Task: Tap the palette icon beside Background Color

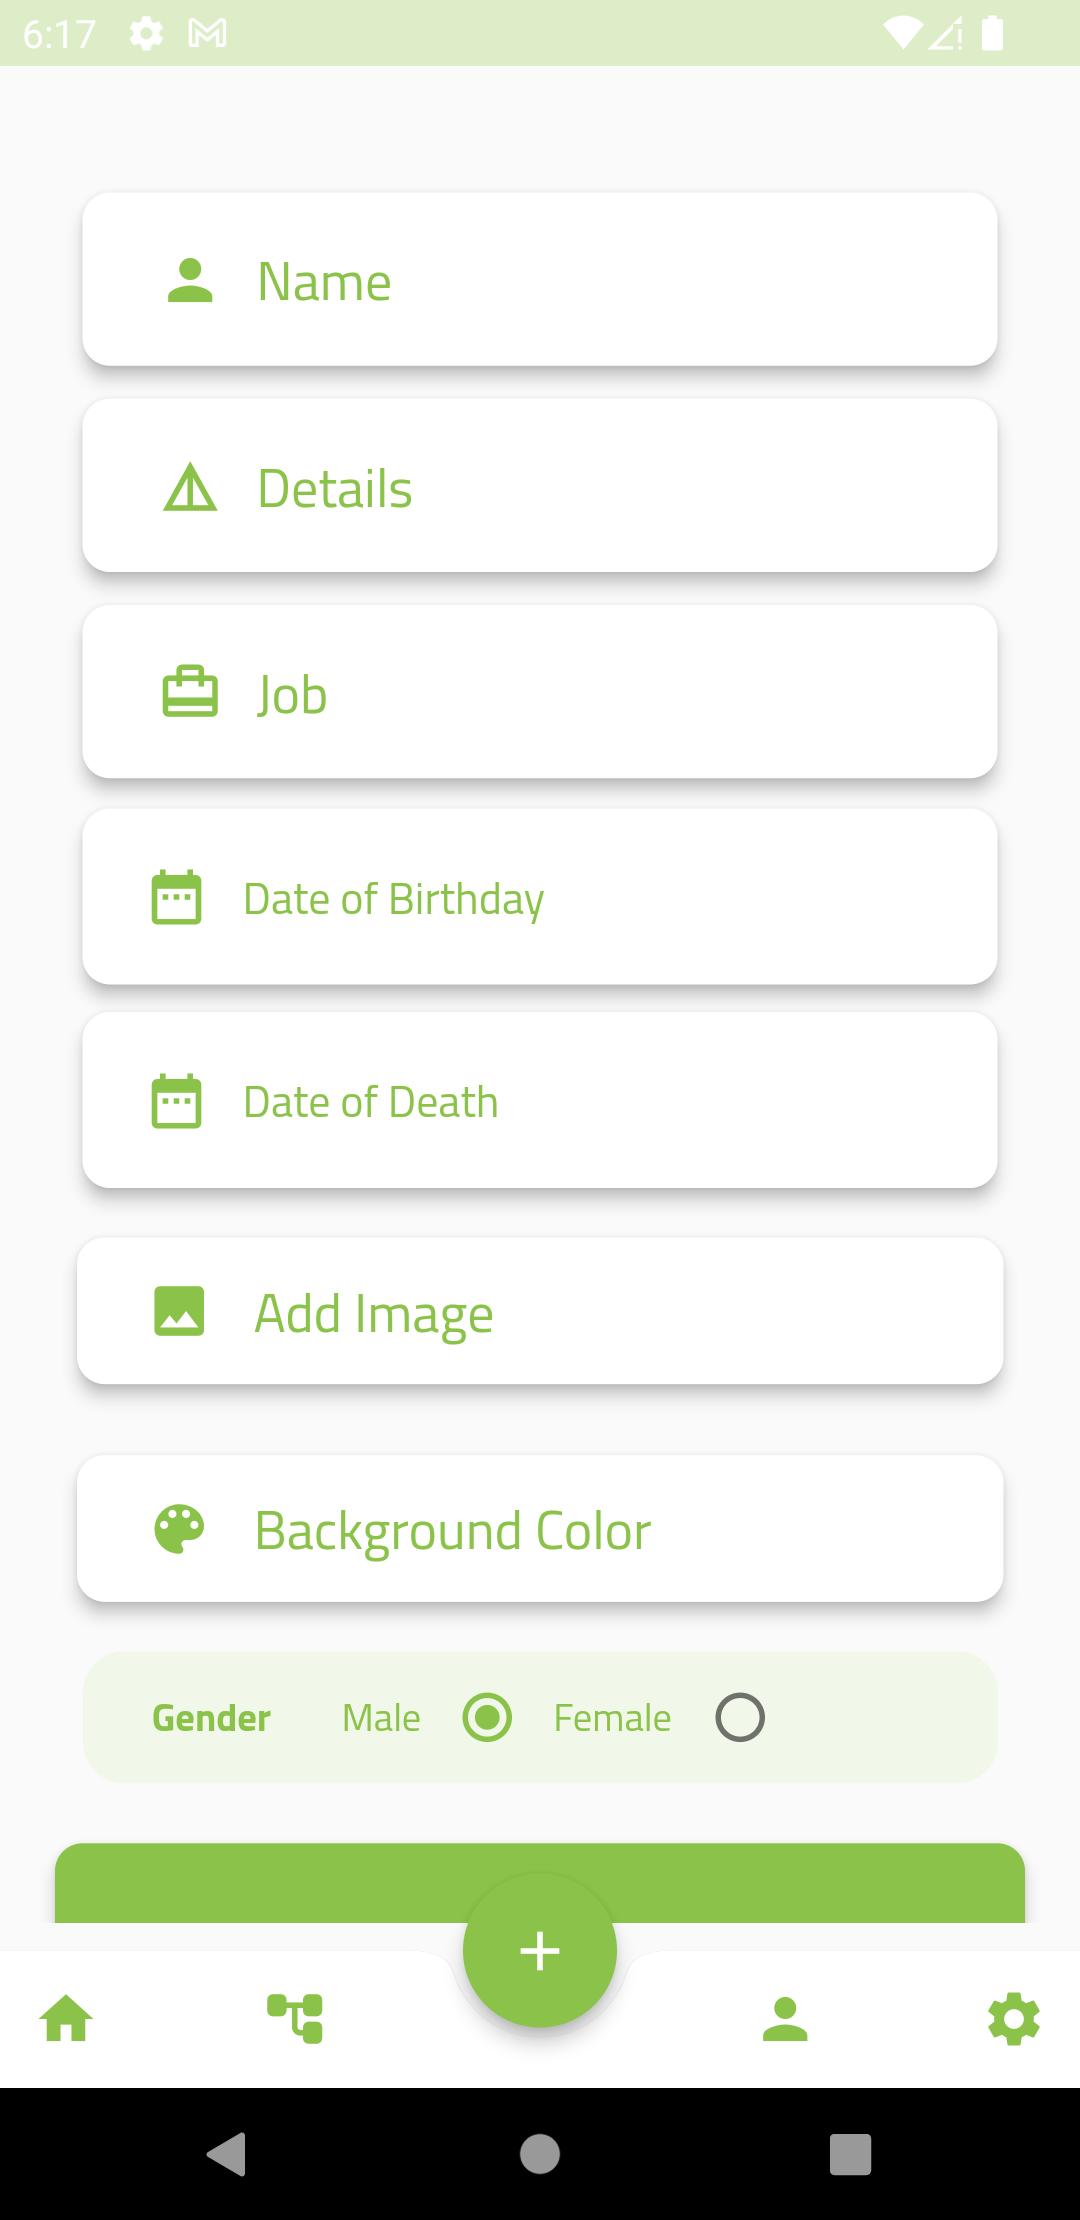Action: 179,1530
